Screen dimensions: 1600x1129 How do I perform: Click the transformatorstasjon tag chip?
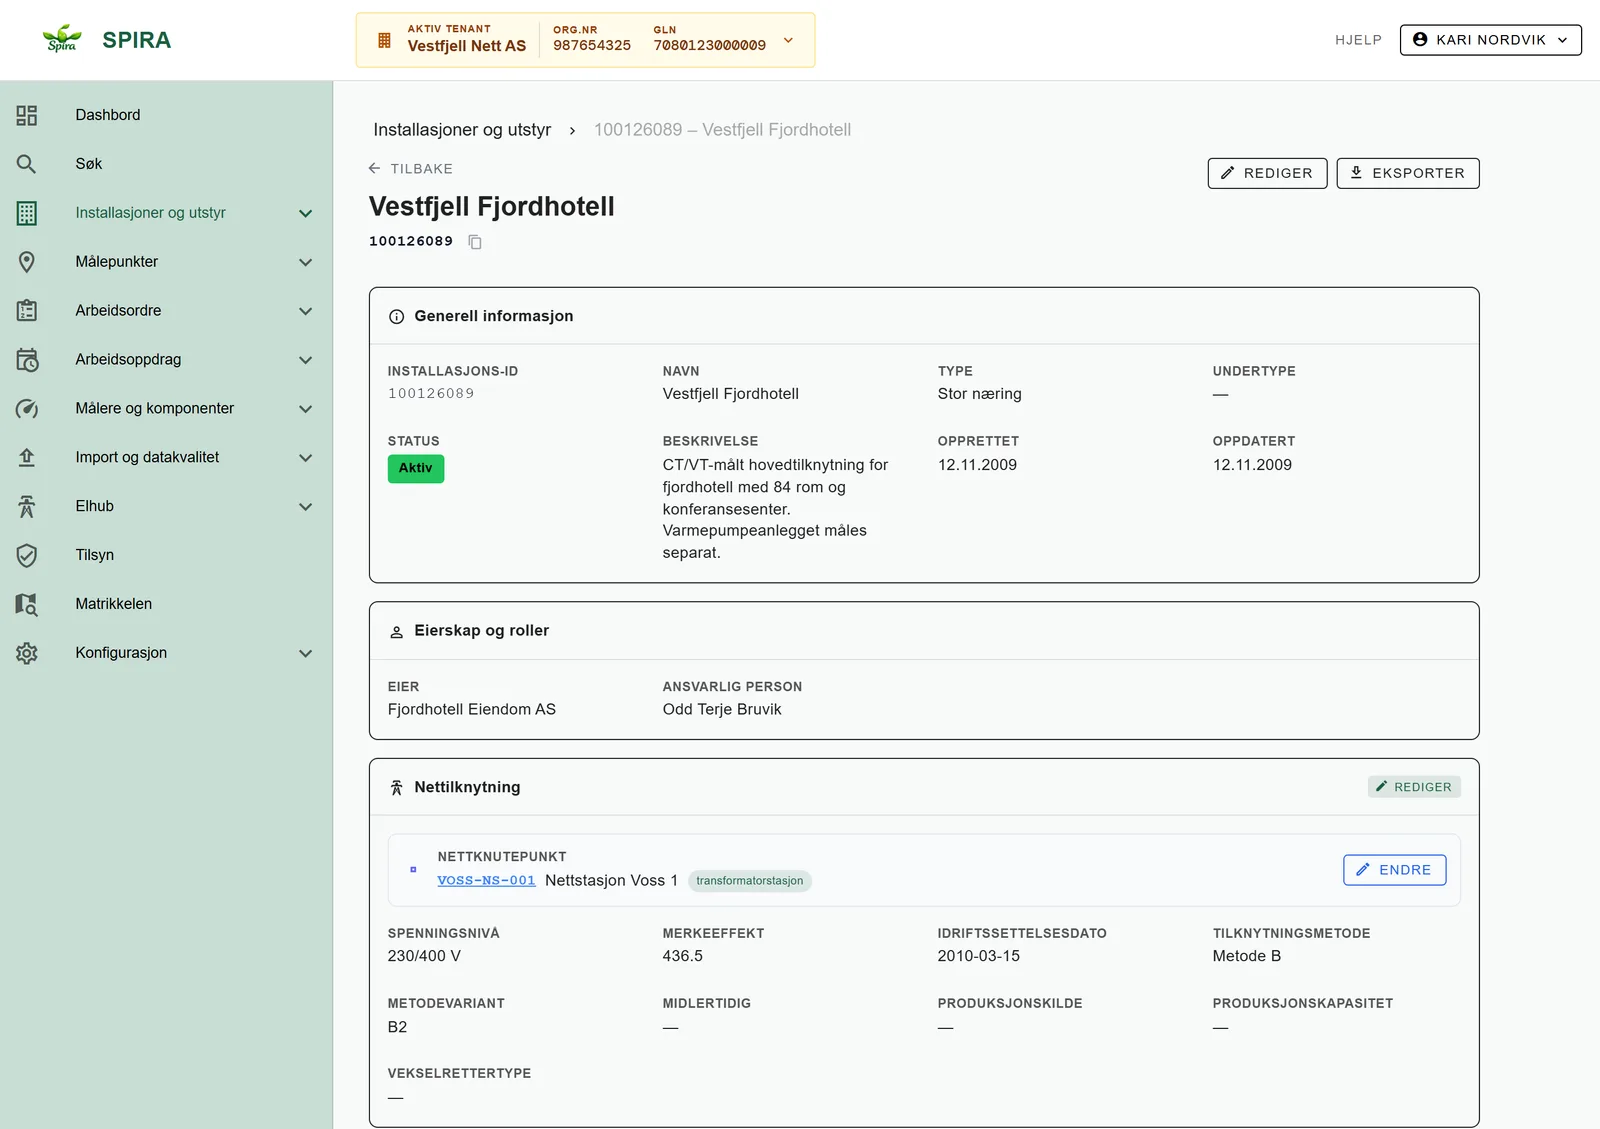749,881
